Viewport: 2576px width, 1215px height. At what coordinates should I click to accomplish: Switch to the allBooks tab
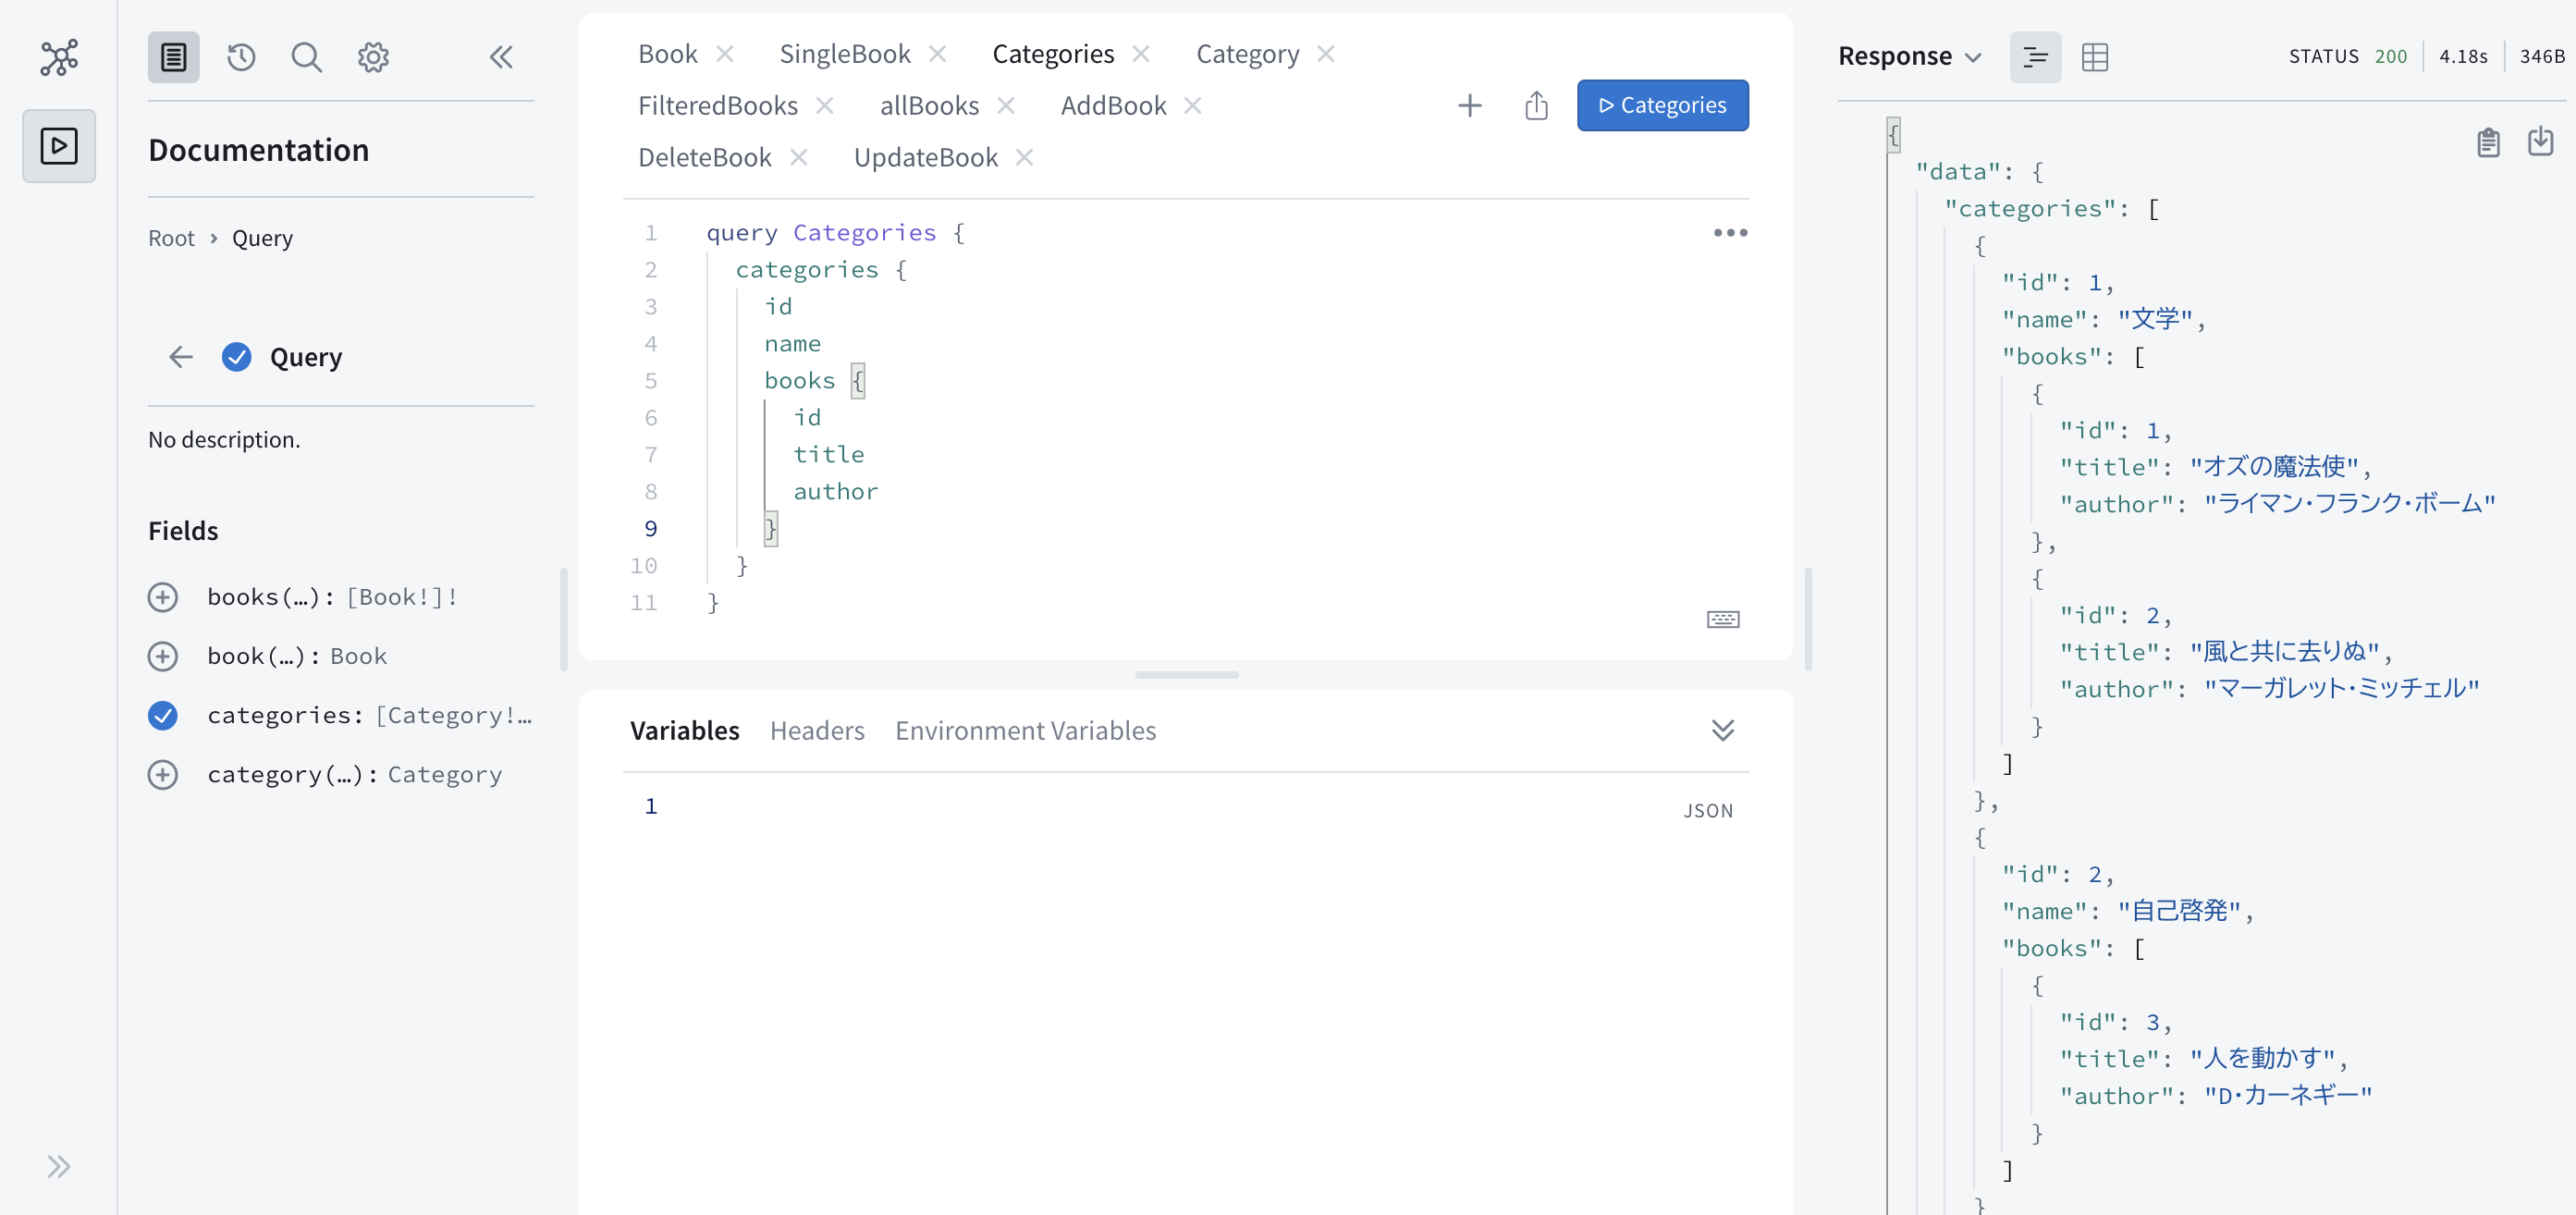[929, 105]
